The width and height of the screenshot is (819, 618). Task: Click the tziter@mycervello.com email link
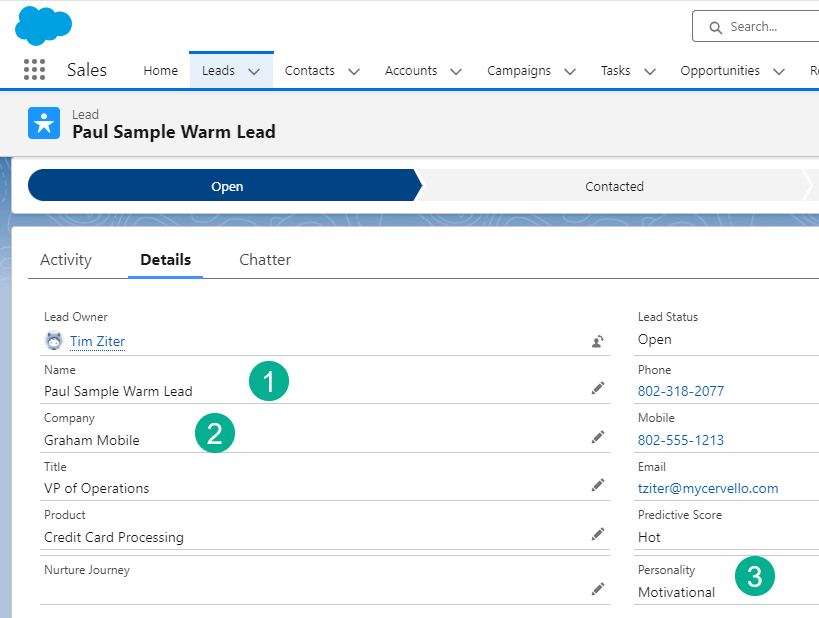pyautogui.click(x=707, y=488)
